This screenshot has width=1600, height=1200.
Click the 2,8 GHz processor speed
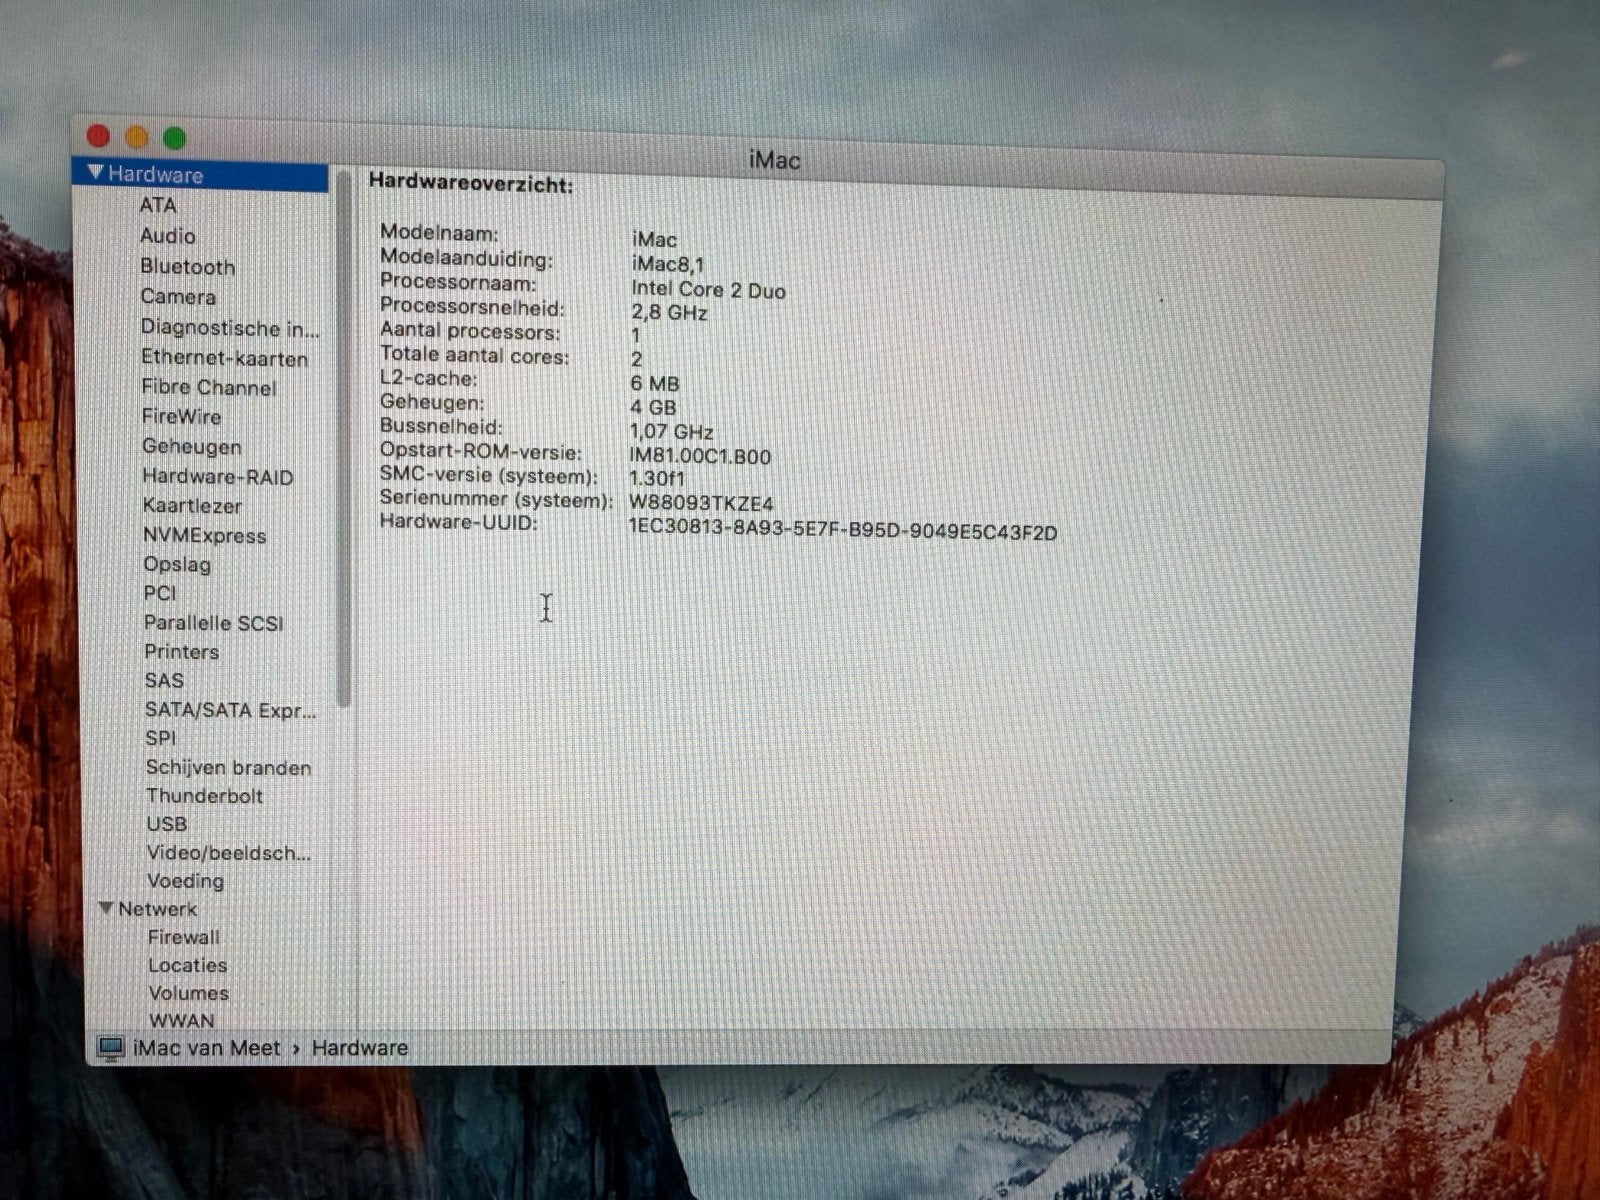[669, 313]
